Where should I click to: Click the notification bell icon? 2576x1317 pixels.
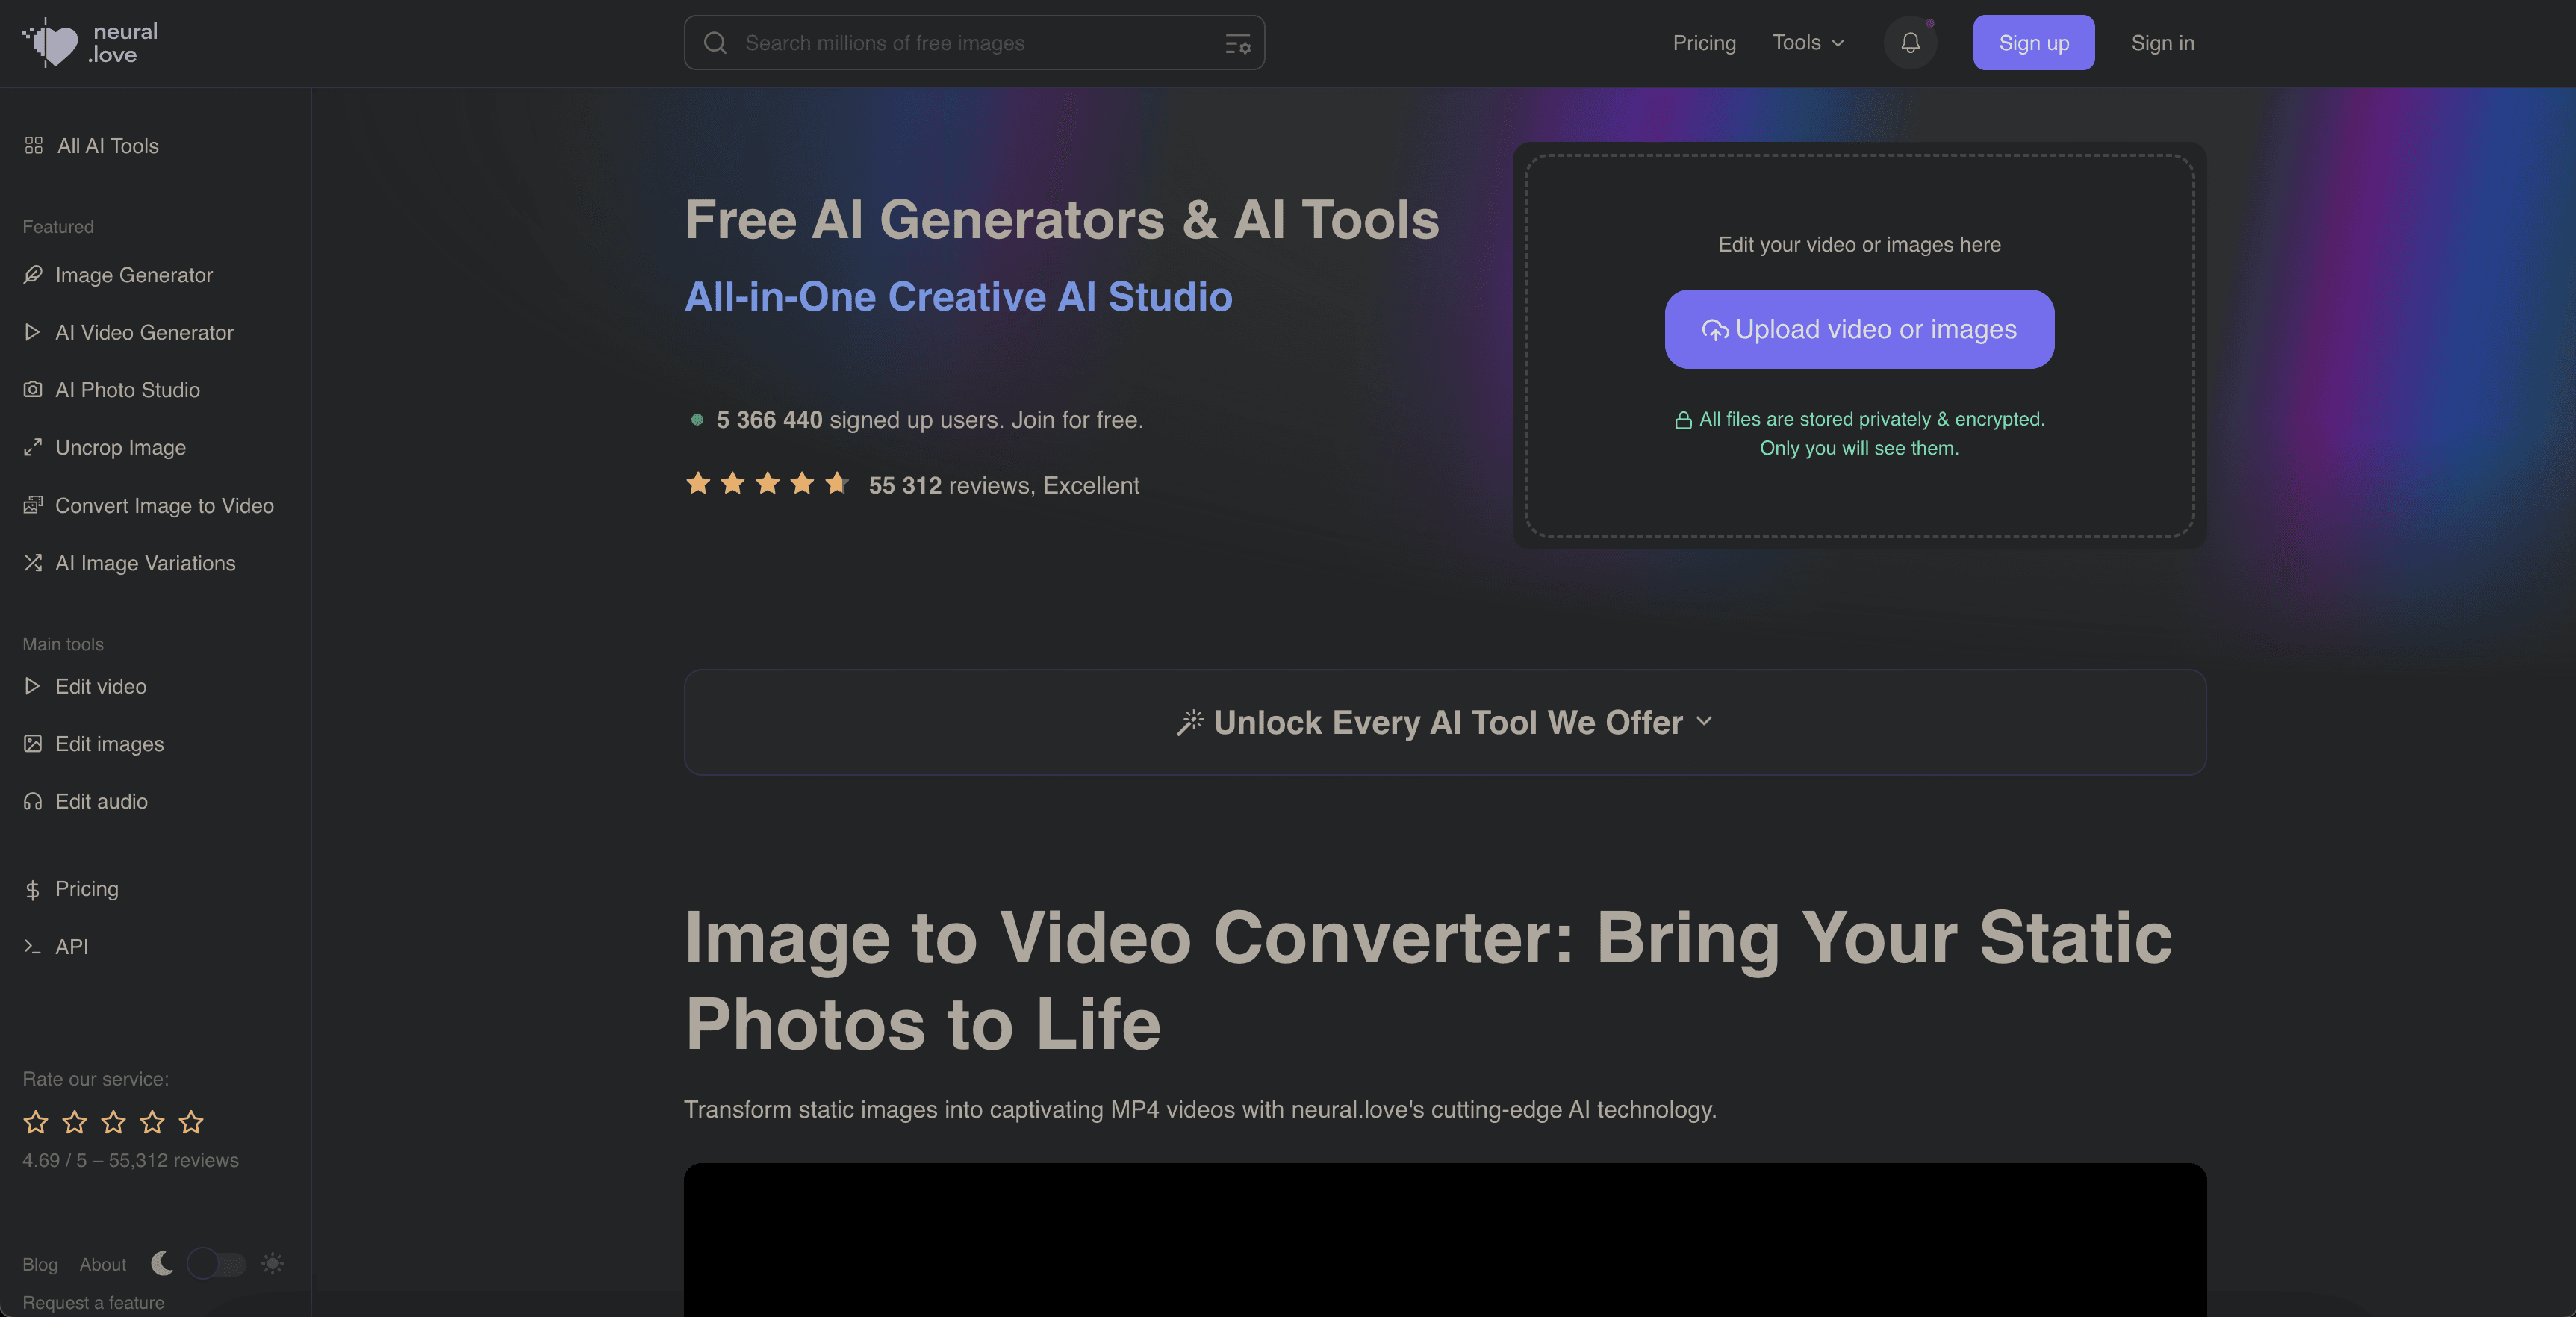1910,43
